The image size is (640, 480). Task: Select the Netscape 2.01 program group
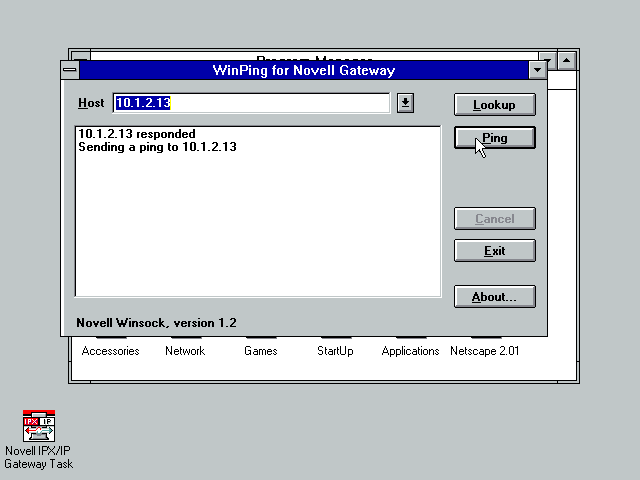tap(484, 351)
